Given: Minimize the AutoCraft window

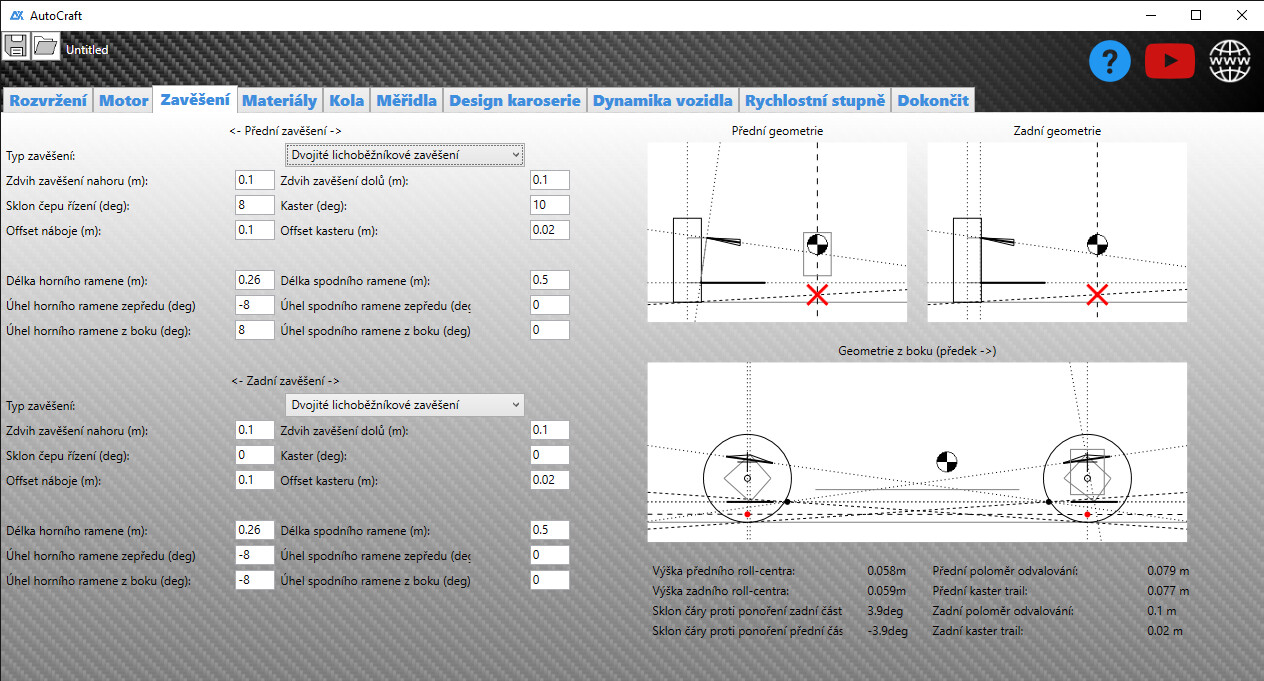Looking at the screenshot, I should tap(1149, 15).
